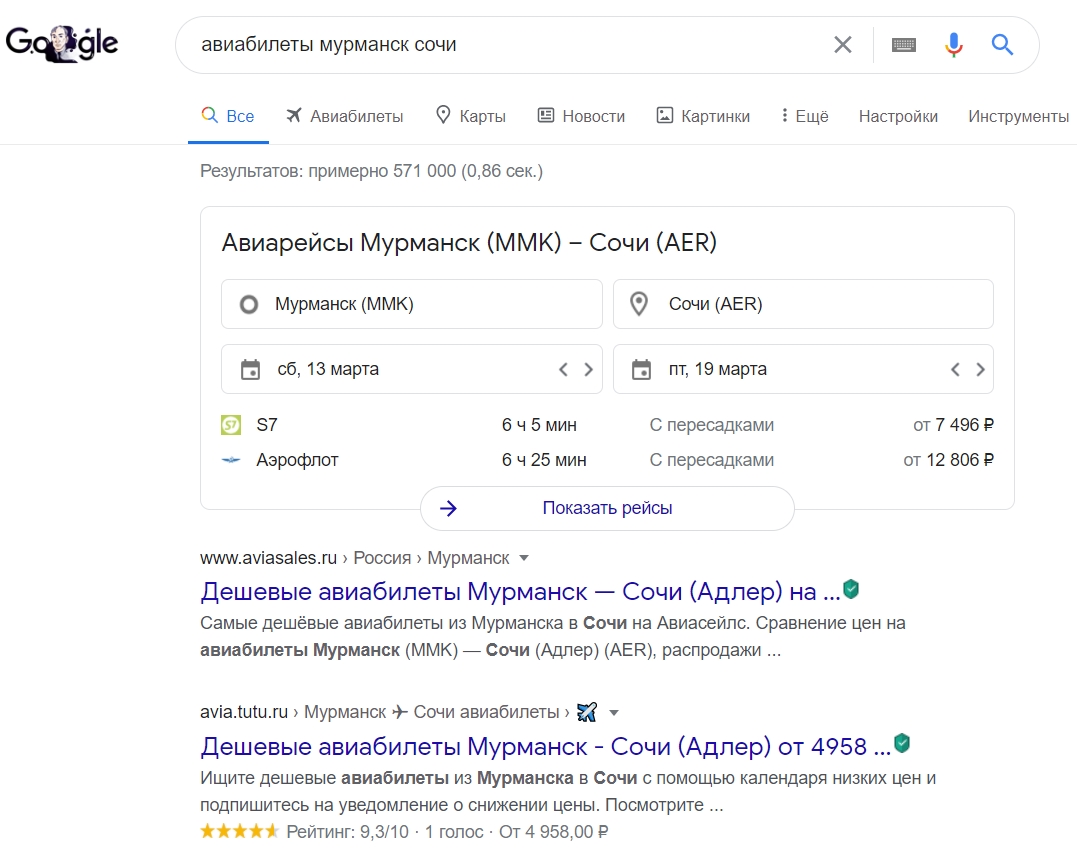
Task: Open the dropdown arrow beside avia.tutu.ru breadcrumb
Action: point(614,711)
